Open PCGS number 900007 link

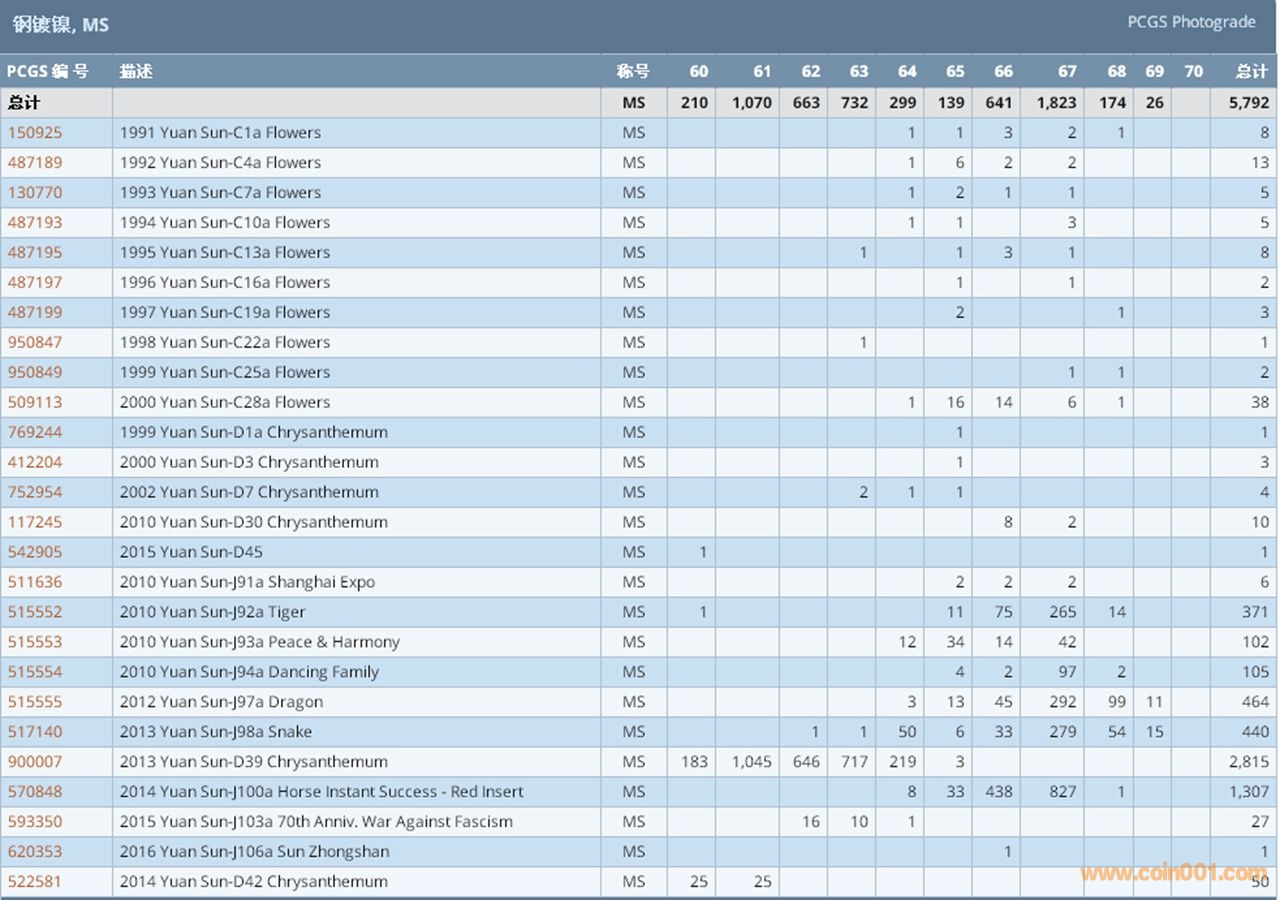[34, 762]
